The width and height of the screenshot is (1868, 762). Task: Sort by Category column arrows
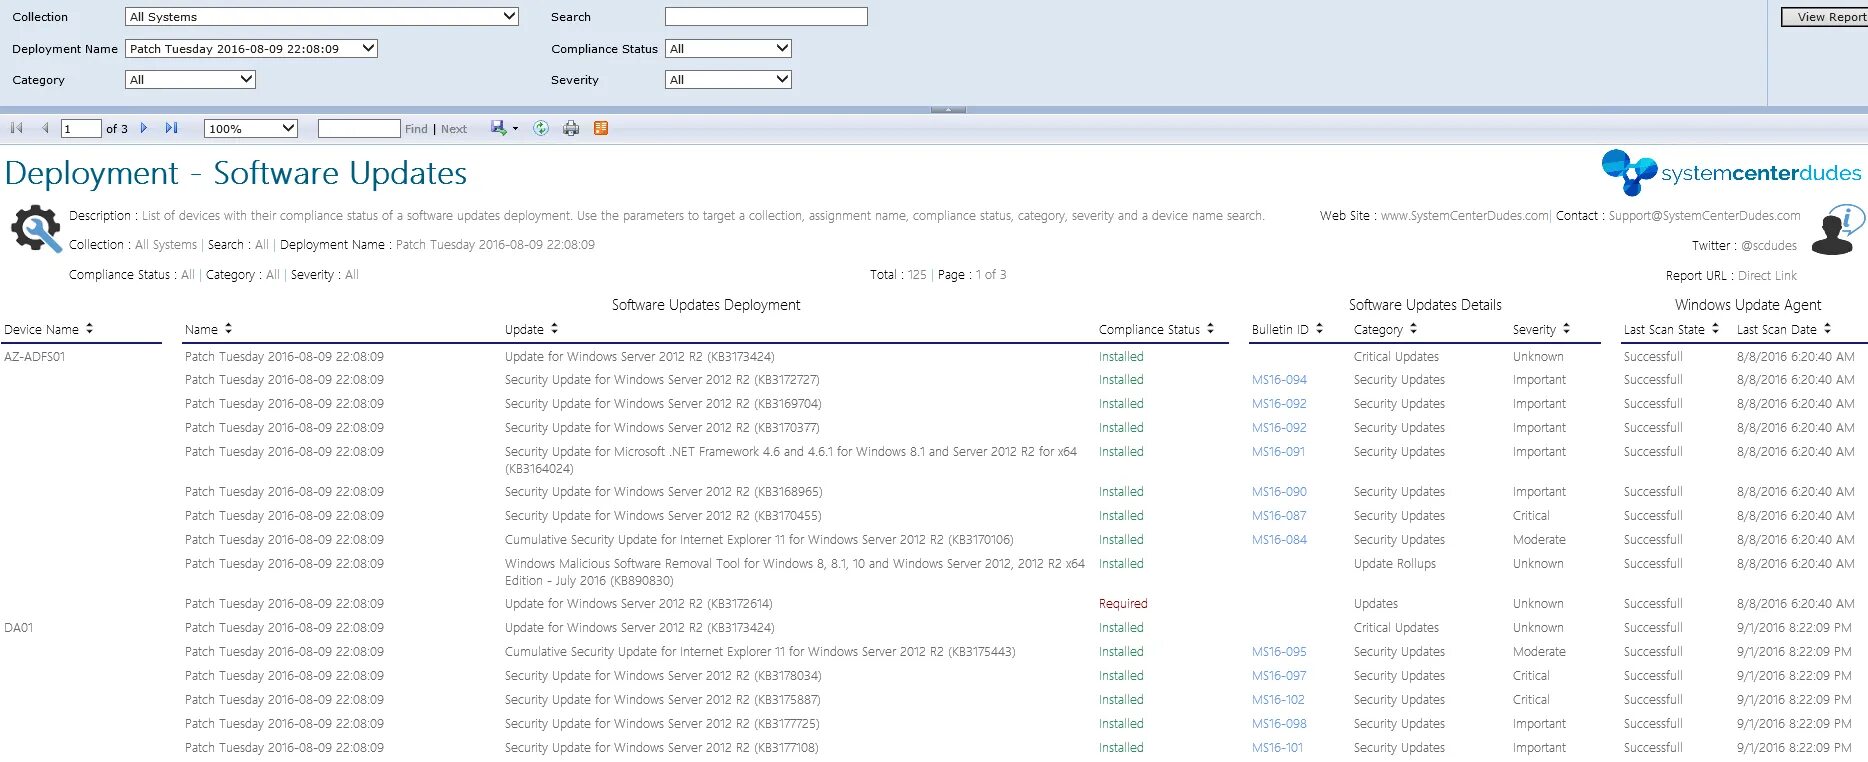(x=1413, y=328)
